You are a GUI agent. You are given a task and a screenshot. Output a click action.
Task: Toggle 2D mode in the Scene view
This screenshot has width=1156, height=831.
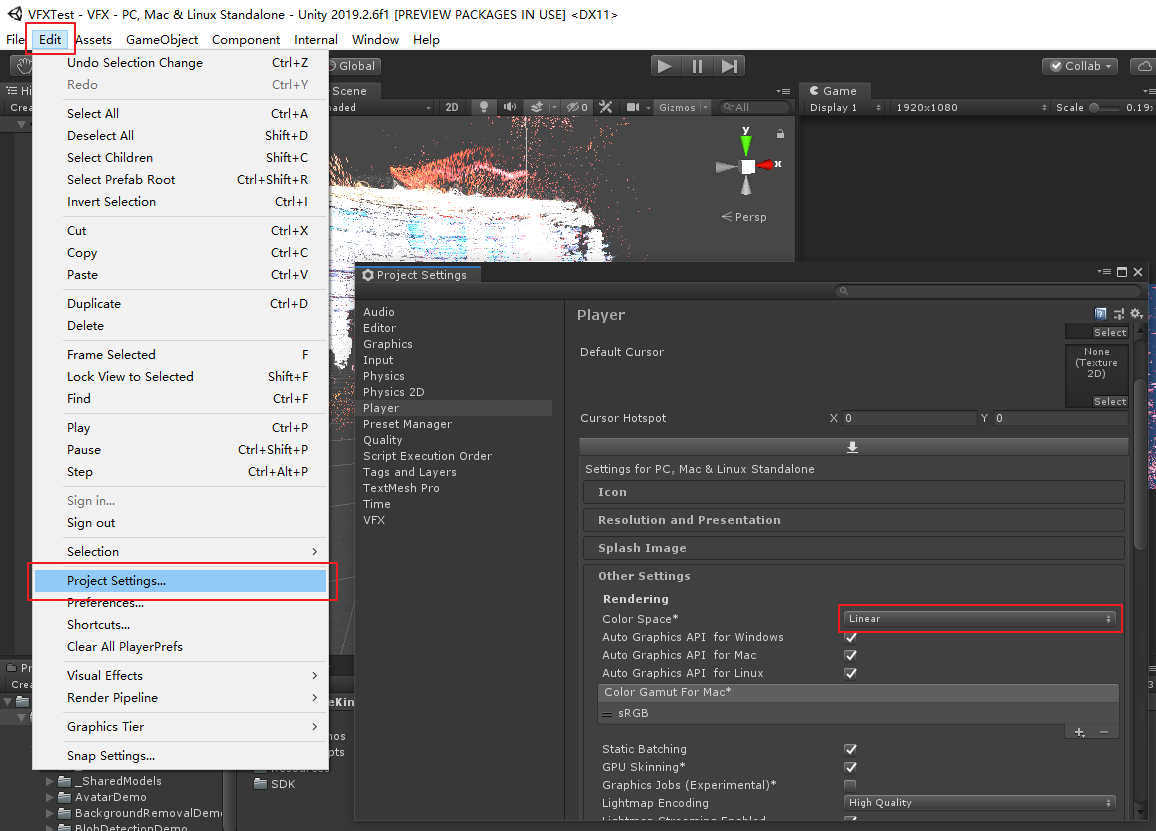pyautogui.click(x=452, y=107)
